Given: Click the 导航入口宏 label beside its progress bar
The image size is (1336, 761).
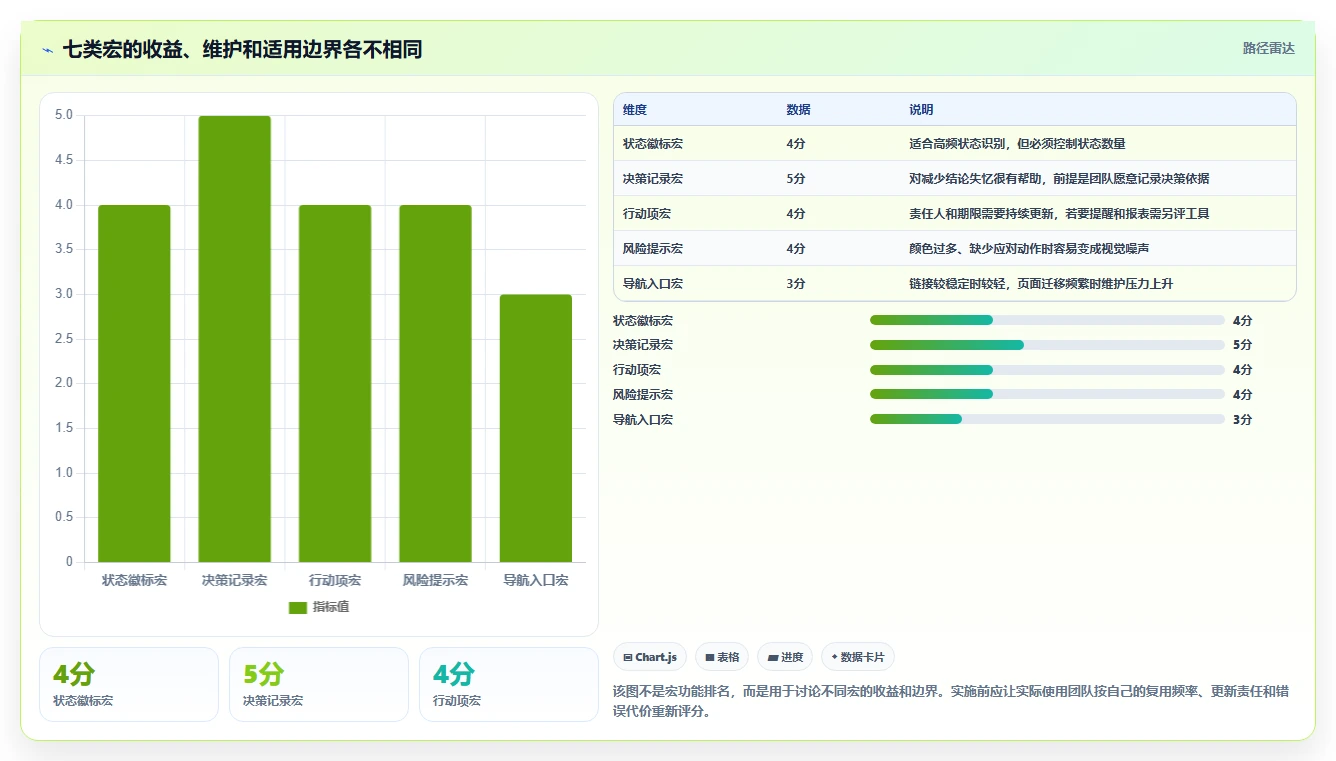Looking at the screenshot, I should pyautogui.click(x=643, y=419).
